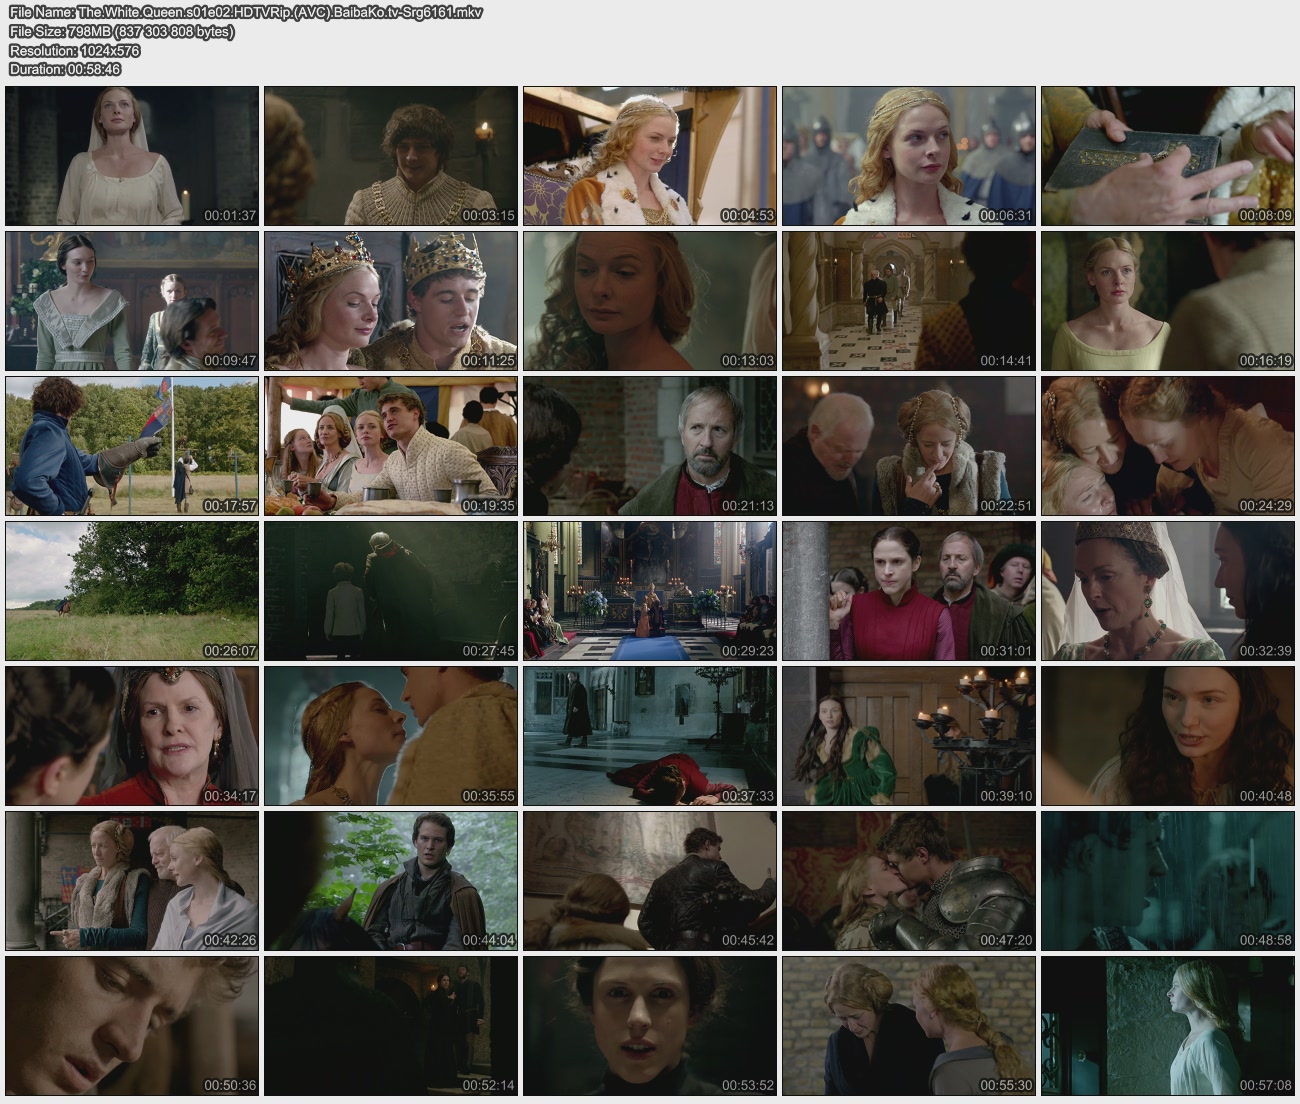The image size is (1300, 1104).
Task: Select the meadow landscape frame at 00:26:07
Action: 132,591
